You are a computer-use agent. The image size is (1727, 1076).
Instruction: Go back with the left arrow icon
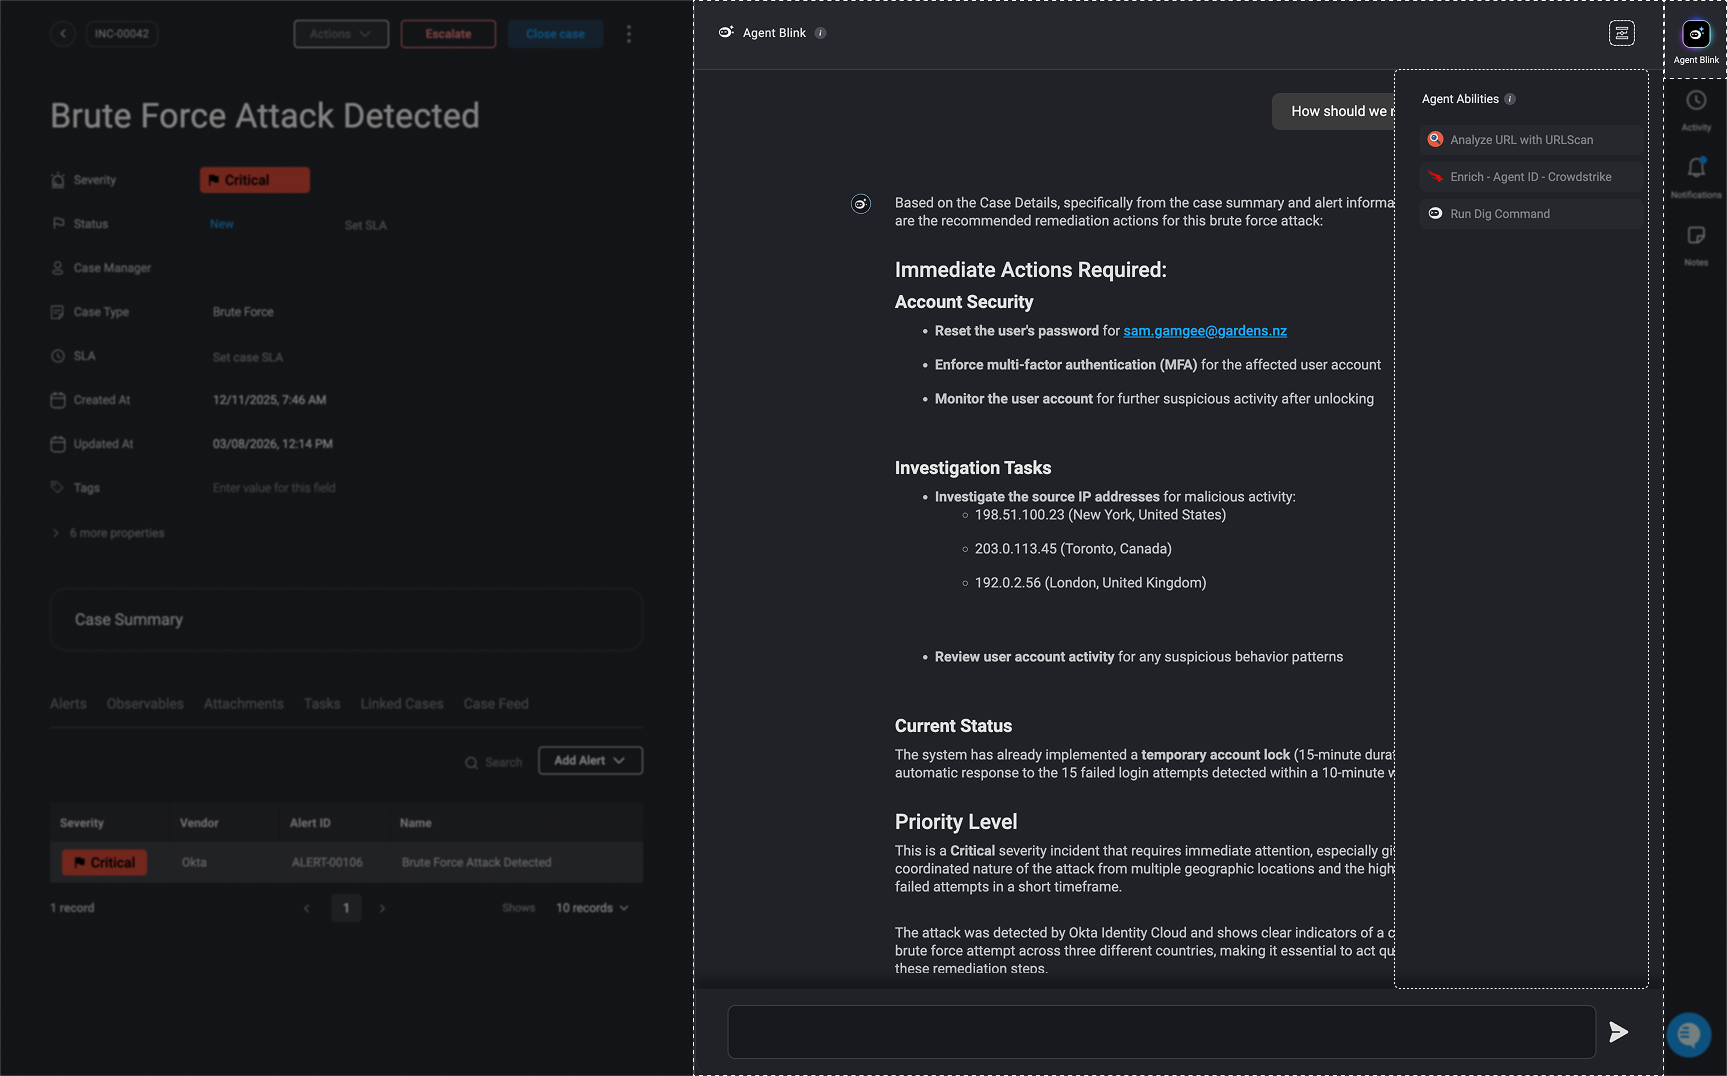point(63,34)
